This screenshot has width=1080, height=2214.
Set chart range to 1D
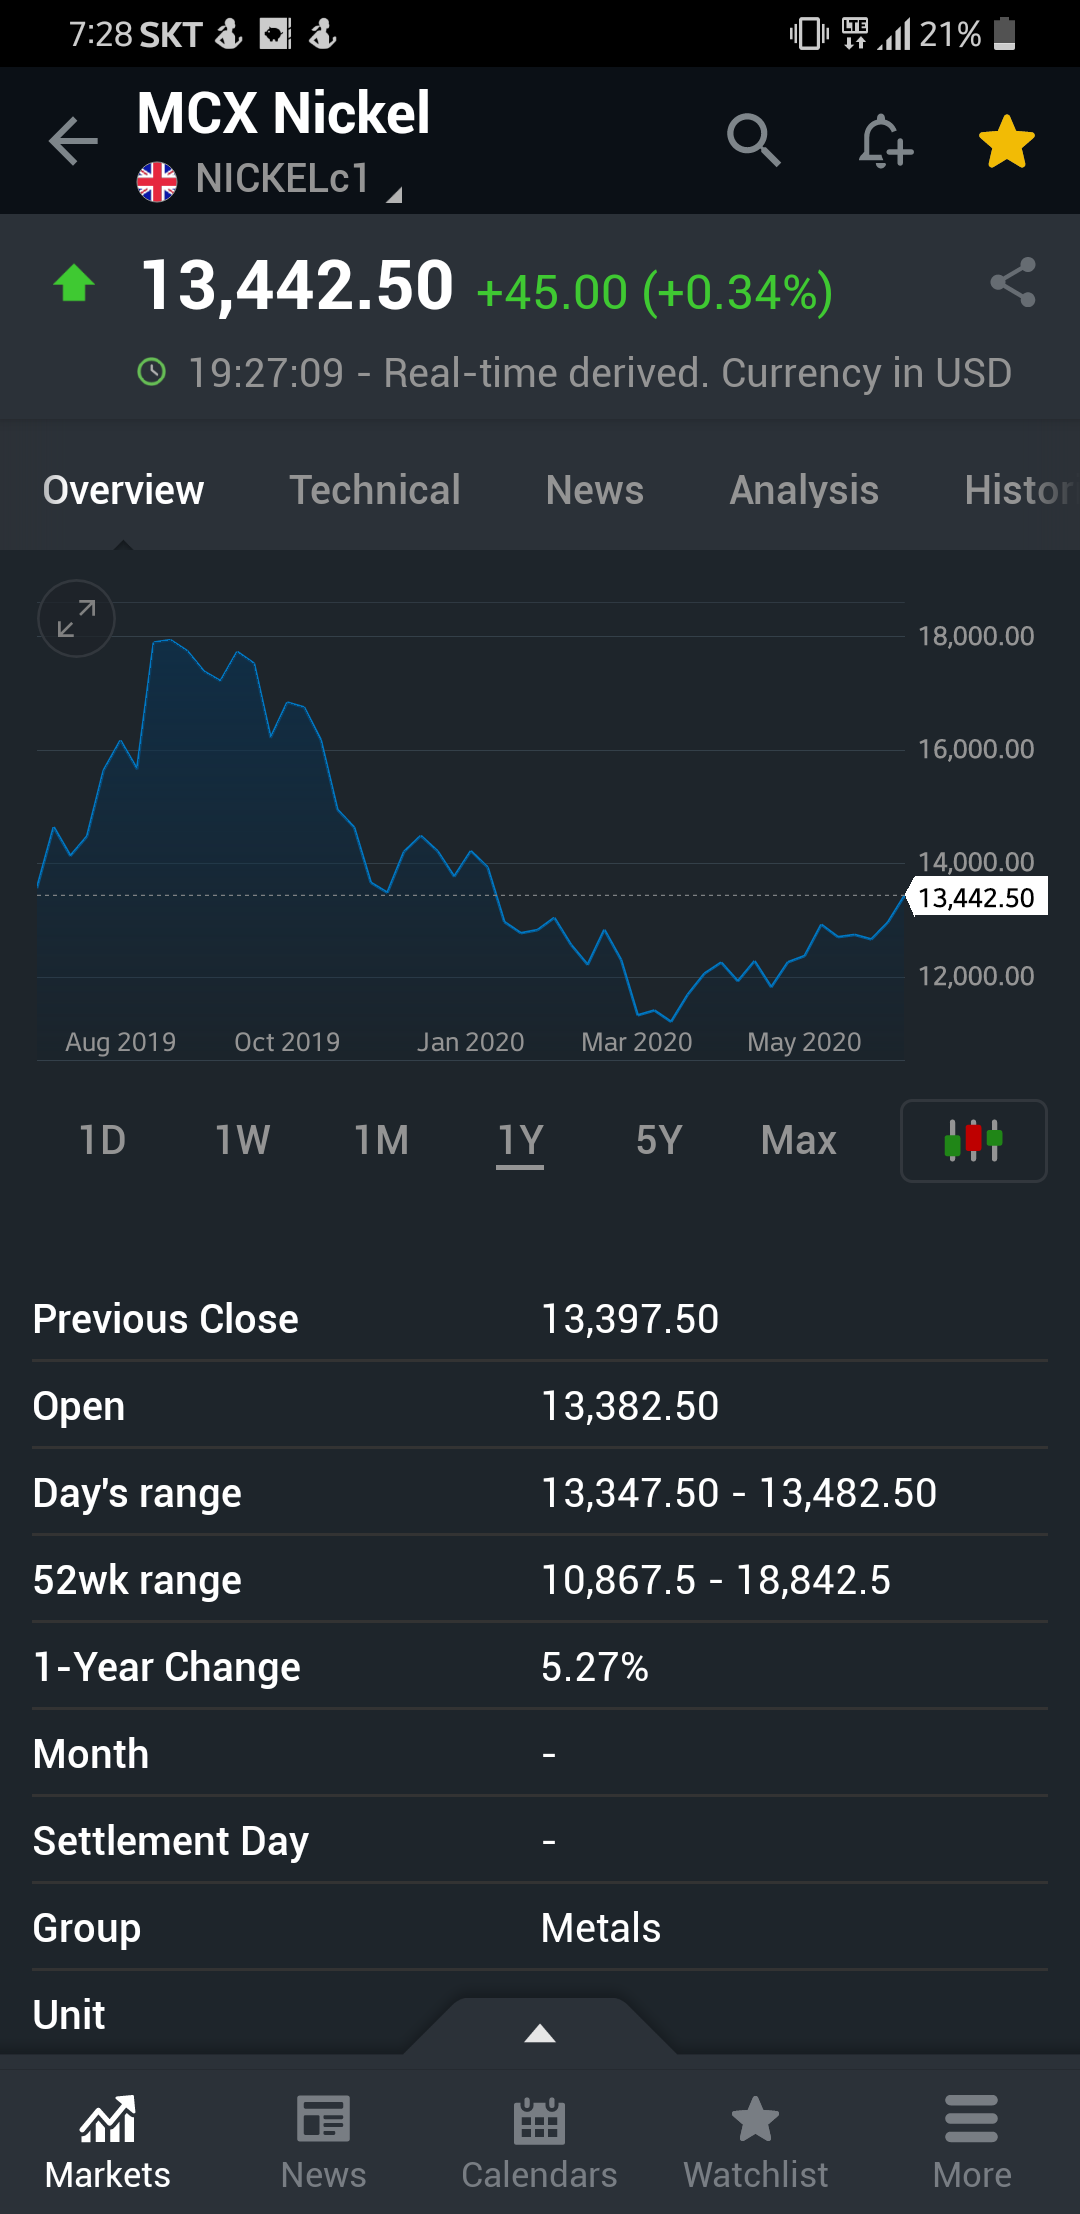coord(103,1140)
